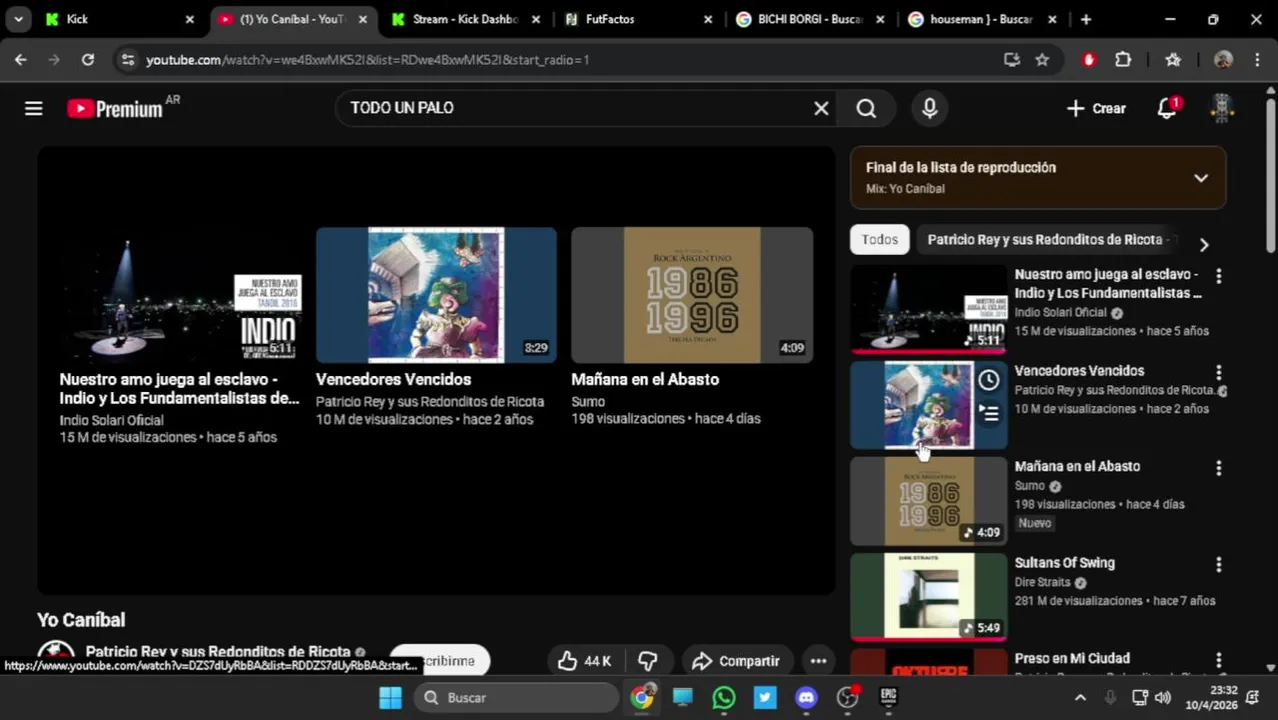Share the video with Compartir
This screenshot has height=720, width=1278.
click(736, 661)
